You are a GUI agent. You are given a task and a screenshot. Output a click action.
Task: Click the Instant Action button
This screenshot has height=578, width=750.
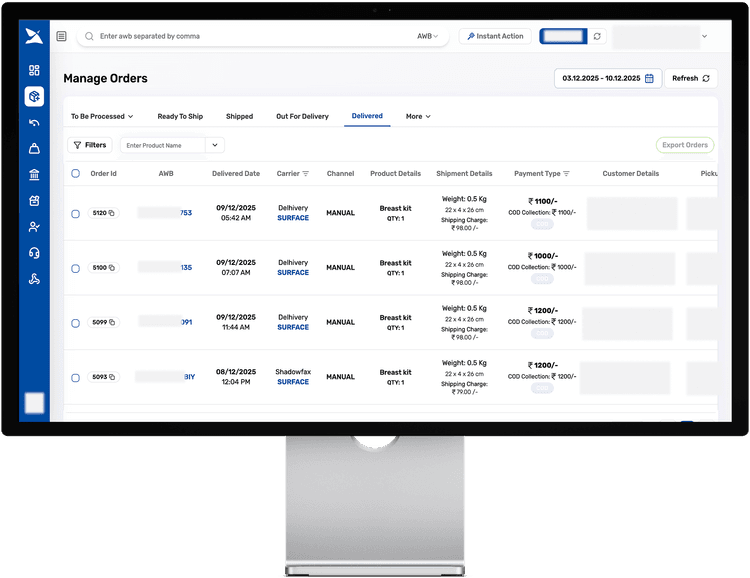pyautogui.click(x=495, y=36)
